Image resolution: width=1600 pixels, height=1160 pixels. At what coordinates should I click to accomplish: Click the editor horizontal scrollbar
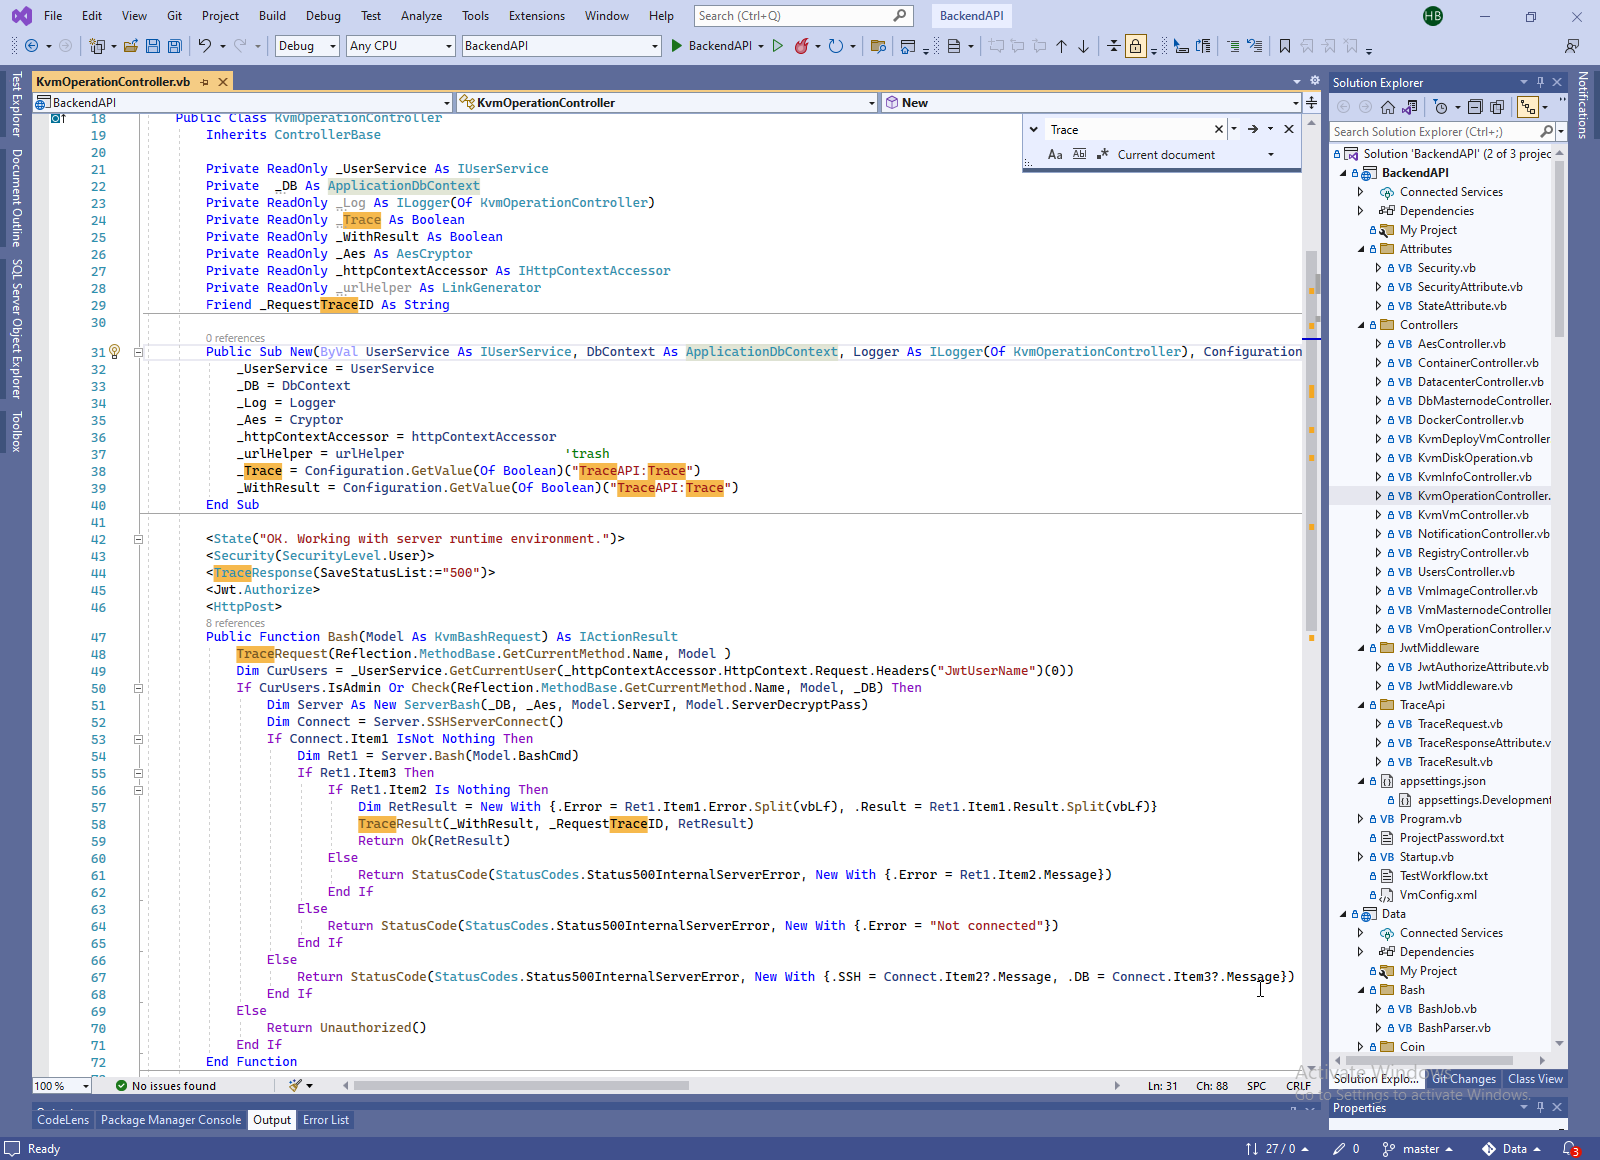[x=520, y=1085]
